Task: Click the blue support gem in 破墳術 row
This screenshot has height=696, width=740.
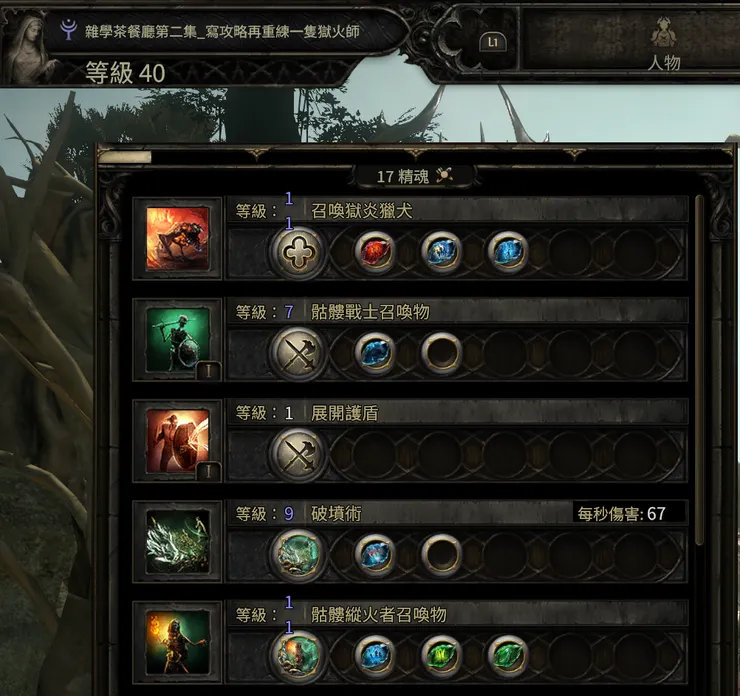Action: coord(374,554)
